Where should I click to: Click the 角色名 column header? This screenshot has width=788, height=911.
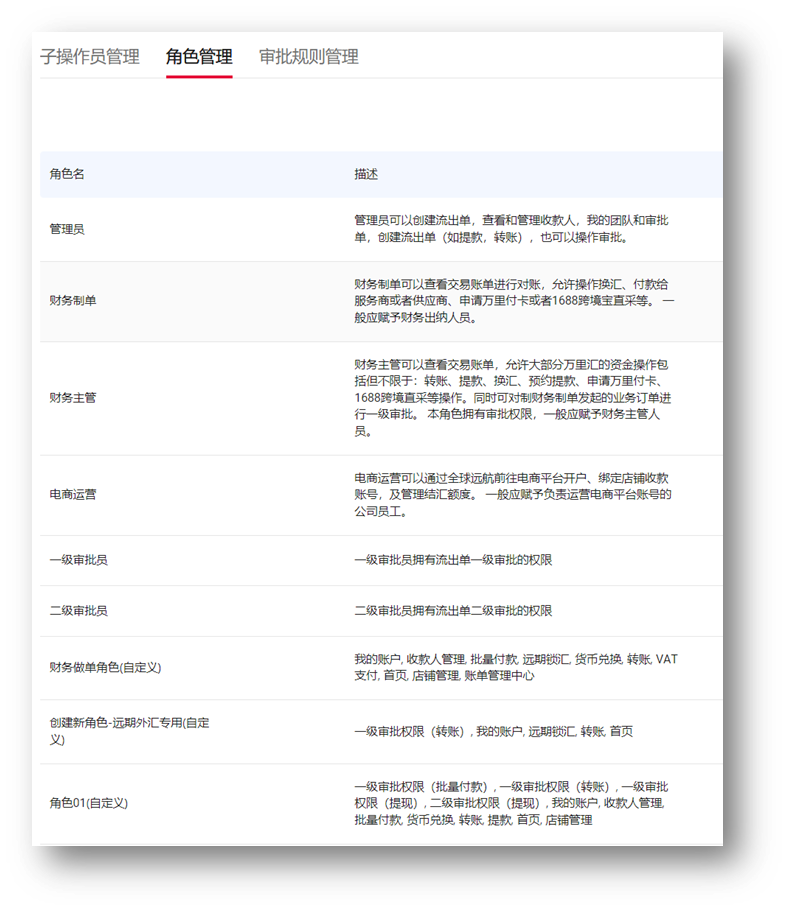(x=67, y=174)
